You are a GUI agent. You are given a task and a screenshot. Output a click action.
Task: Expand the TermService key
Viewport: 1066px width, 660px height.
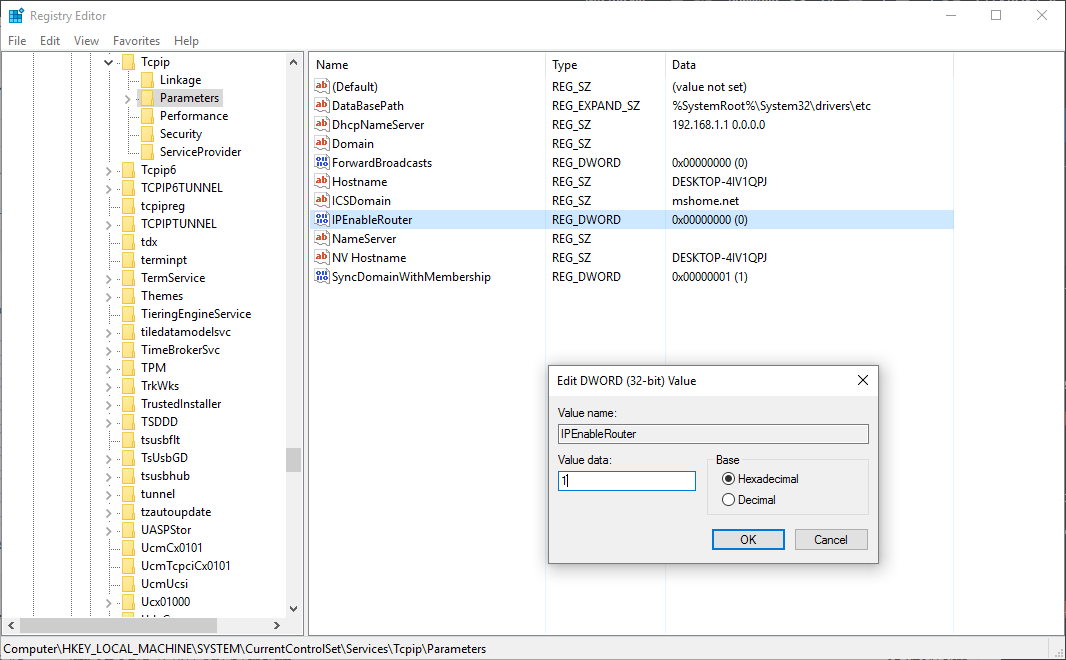(109, 279)
